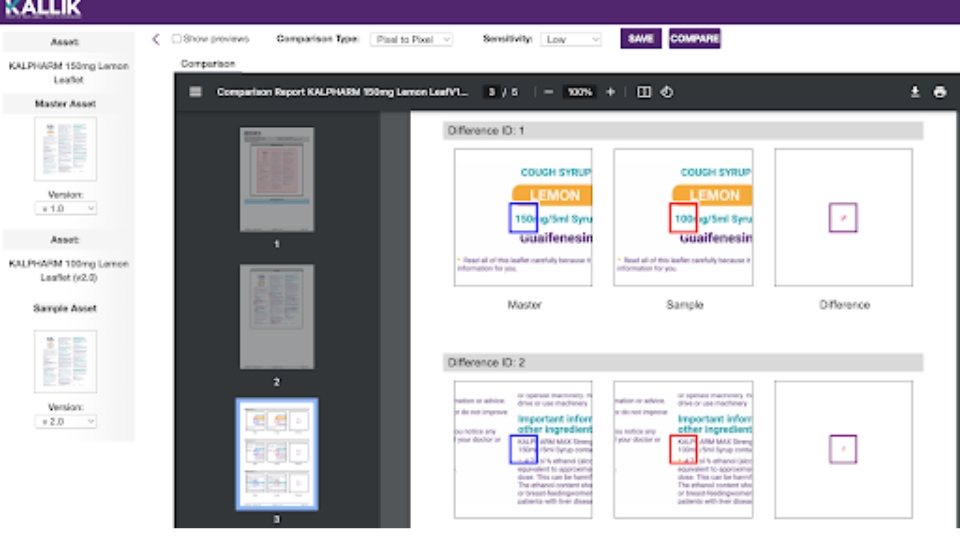
Task: Zoom in with the plus icon
Action: click(610, 92)
